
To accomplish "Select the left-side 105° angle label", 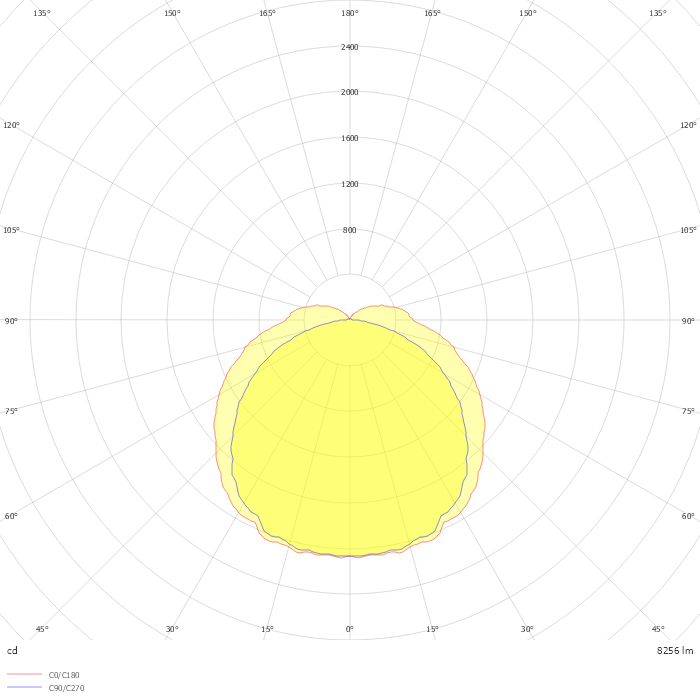I will [11, 230].
